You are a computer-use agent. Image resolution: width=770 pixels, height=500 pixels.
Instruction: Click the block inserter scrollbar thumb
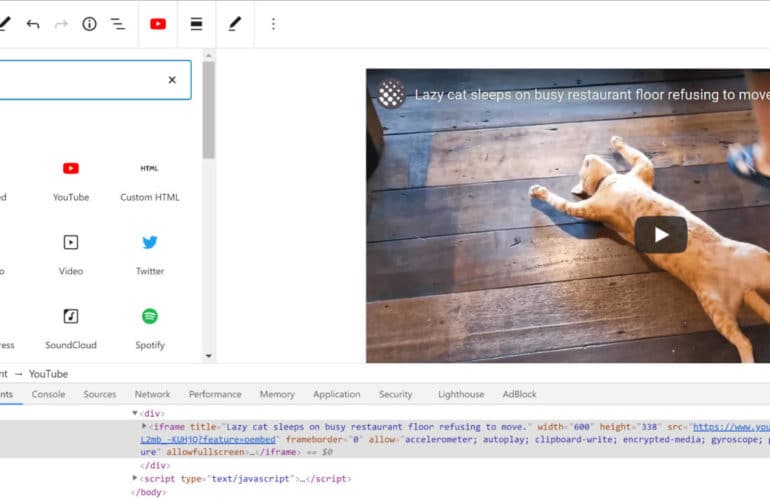coord(209,110)
